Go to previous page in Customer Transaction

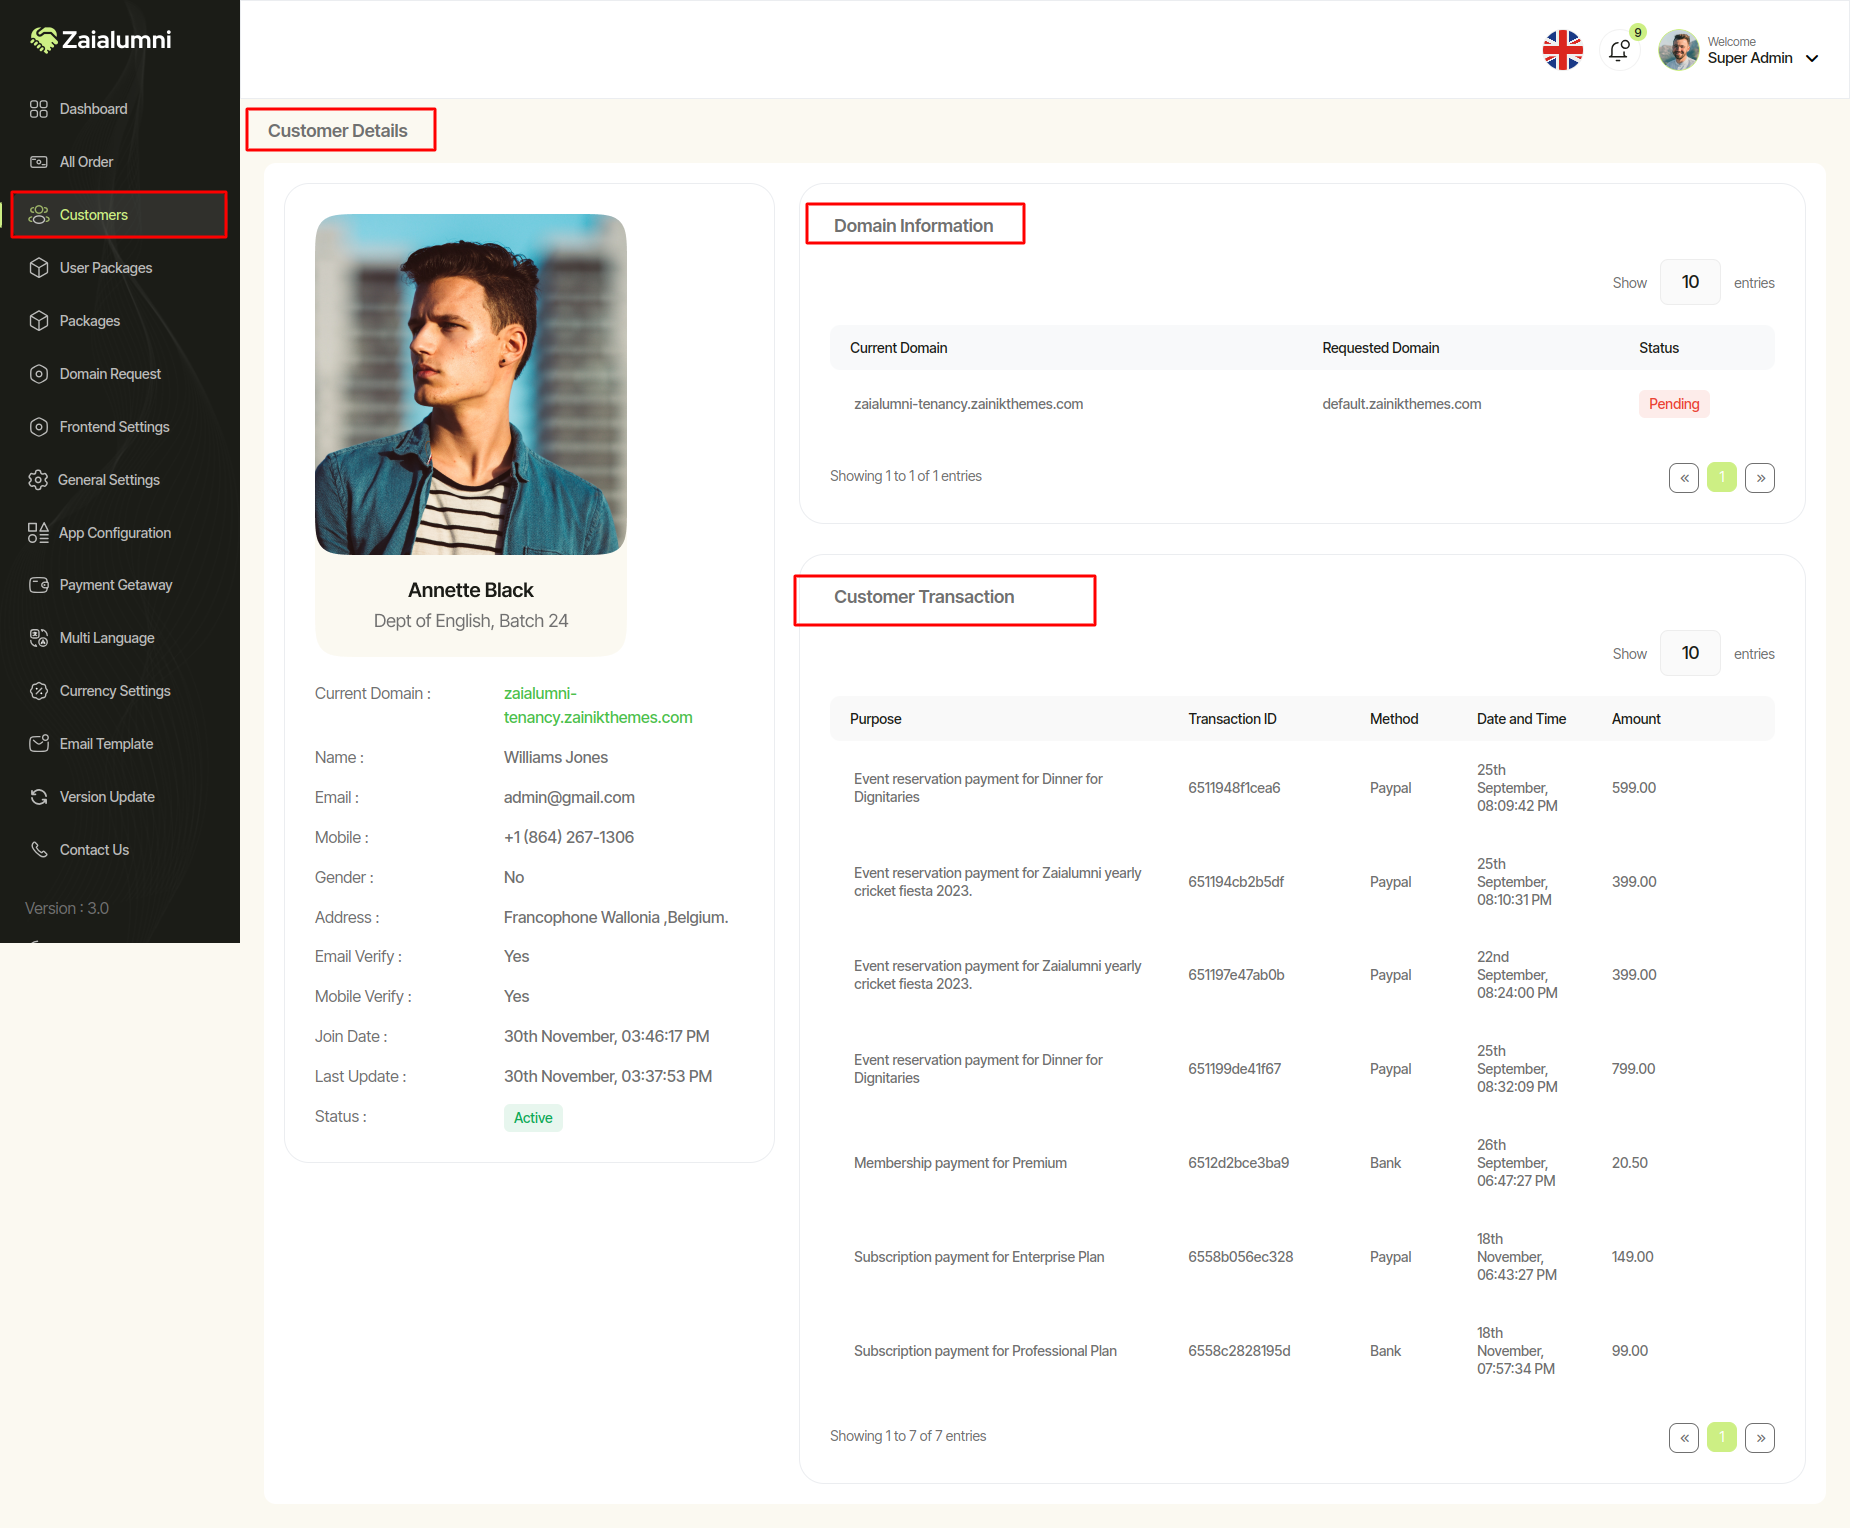1684,1438
